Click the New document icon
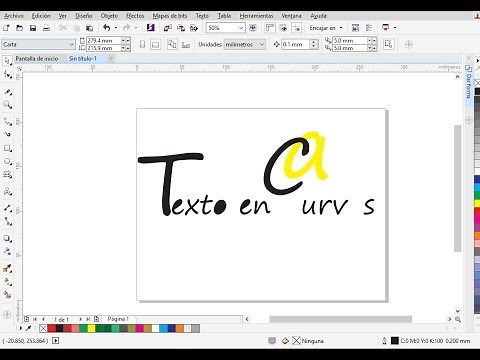Screen dimensions: 480x360 pyautogui.click(x=6, y=28)
